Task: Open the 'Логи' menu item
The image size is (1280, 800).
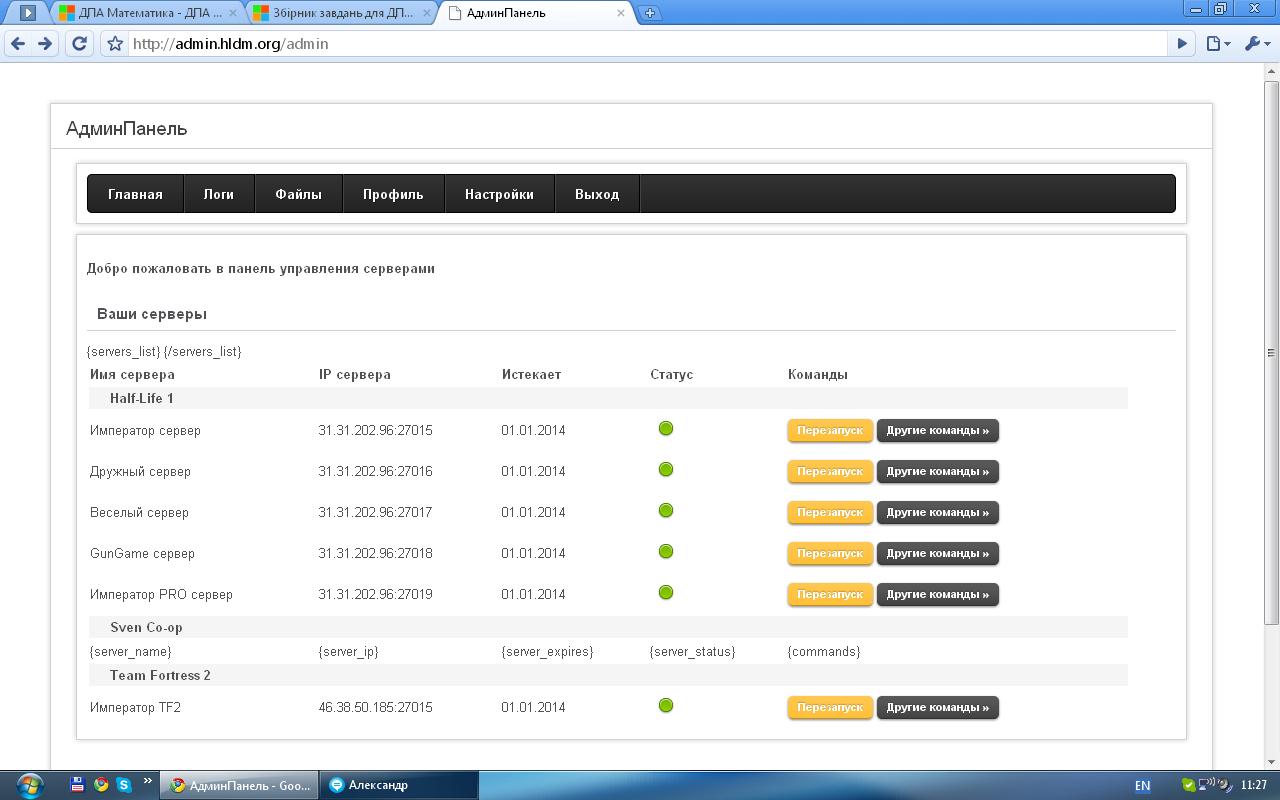Action: [x=219, y=195]
